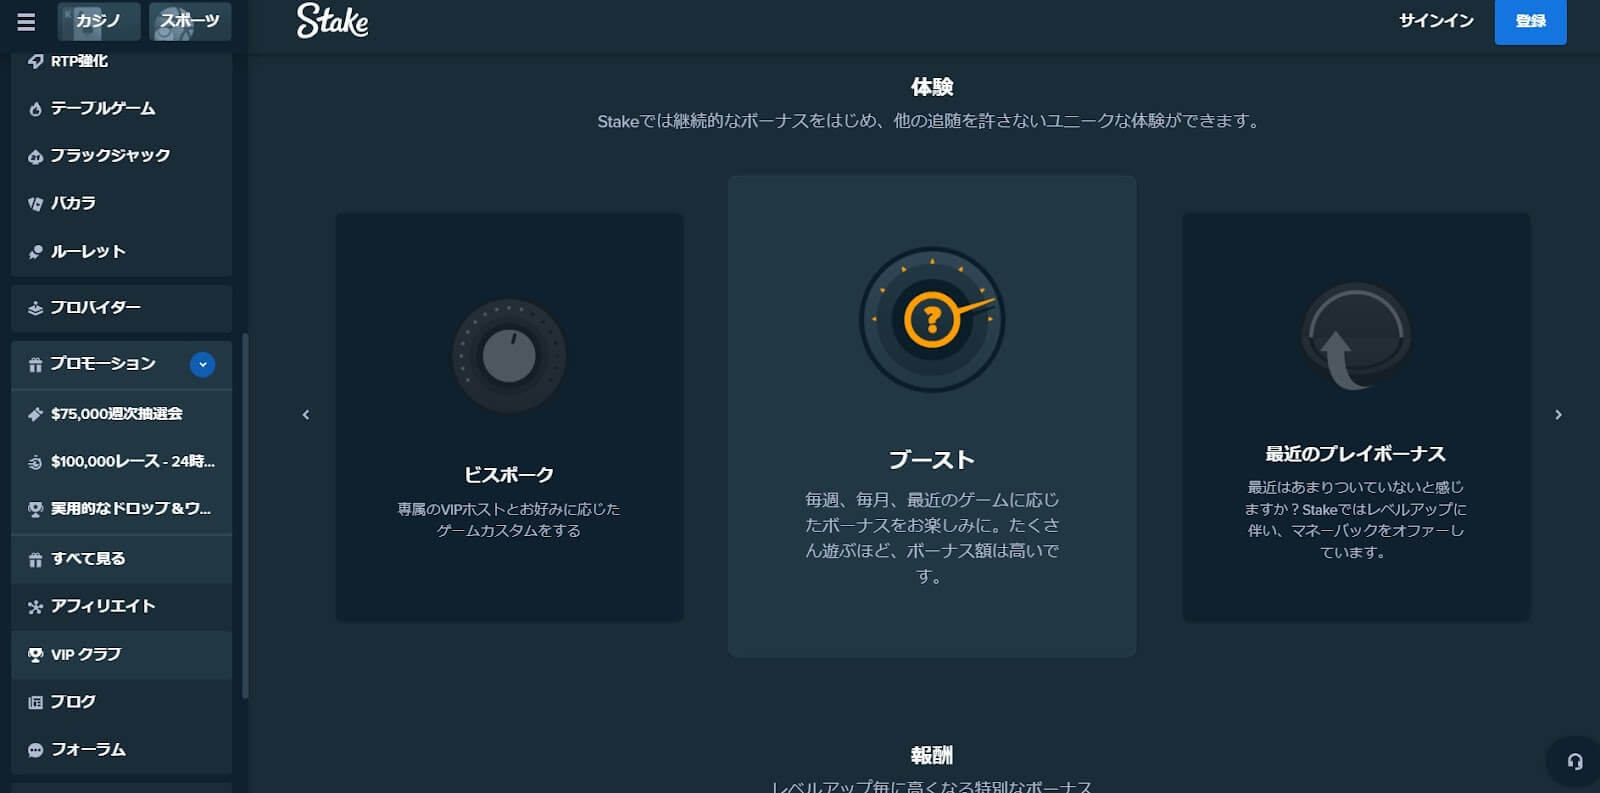
Task: Open VIP クラブ in the sidebar
Action: tap(122, 654)
